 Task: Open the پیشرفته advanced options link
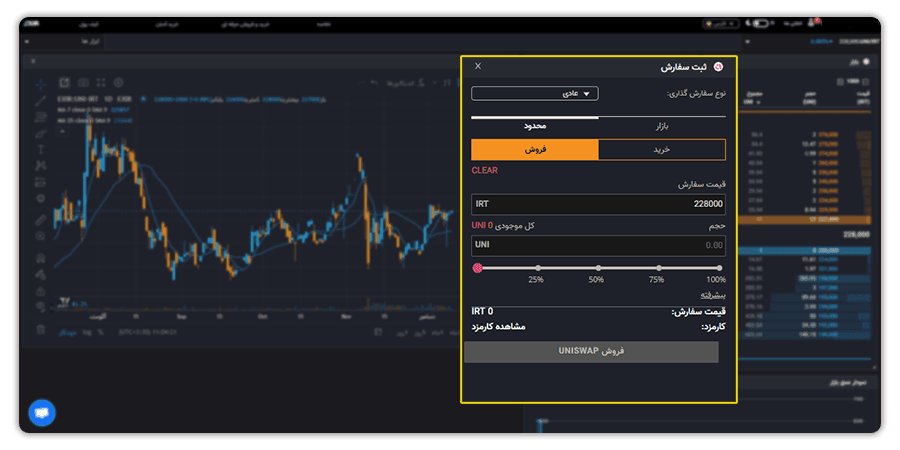pos(712,295)
